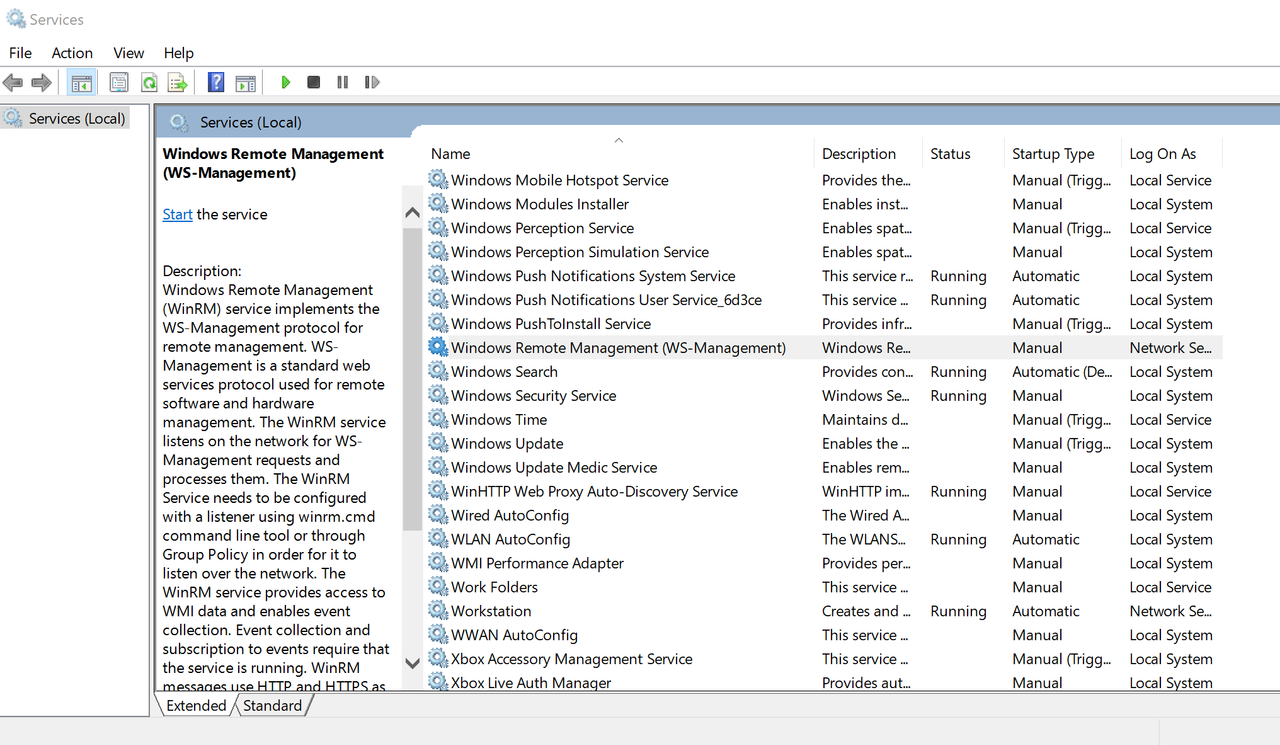Select WWAN AutoConfig row
1280x745 pixels.
pos(824,635)
